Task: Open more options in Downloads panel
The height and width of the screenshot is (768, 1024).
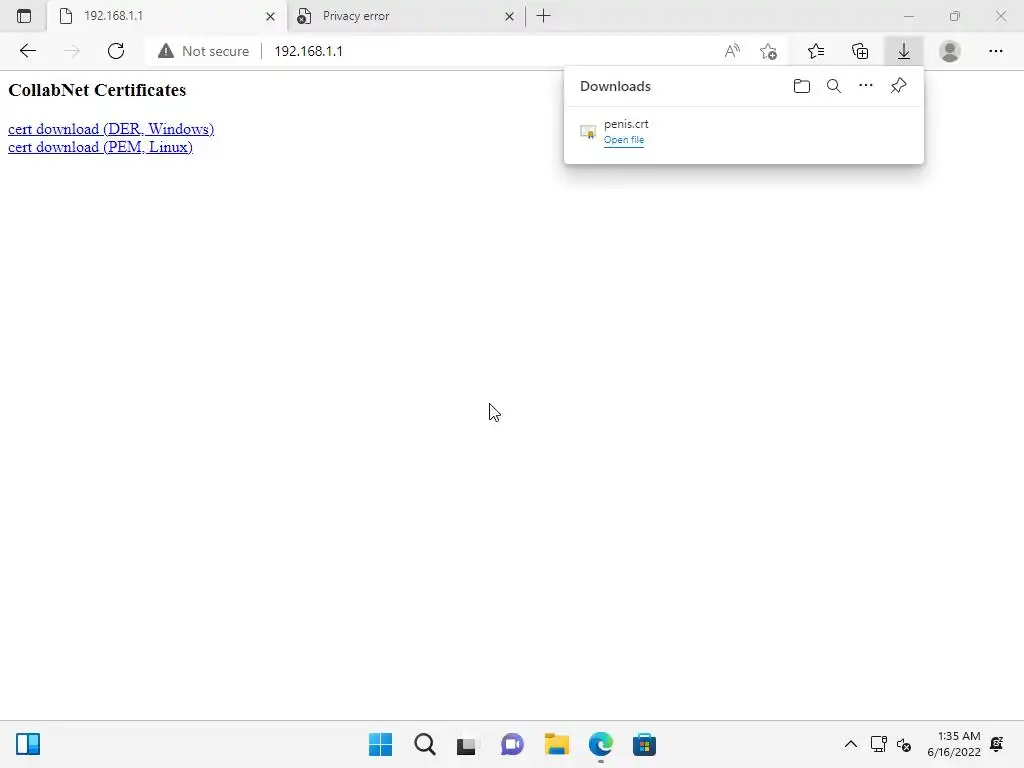Action: [866, 86]
